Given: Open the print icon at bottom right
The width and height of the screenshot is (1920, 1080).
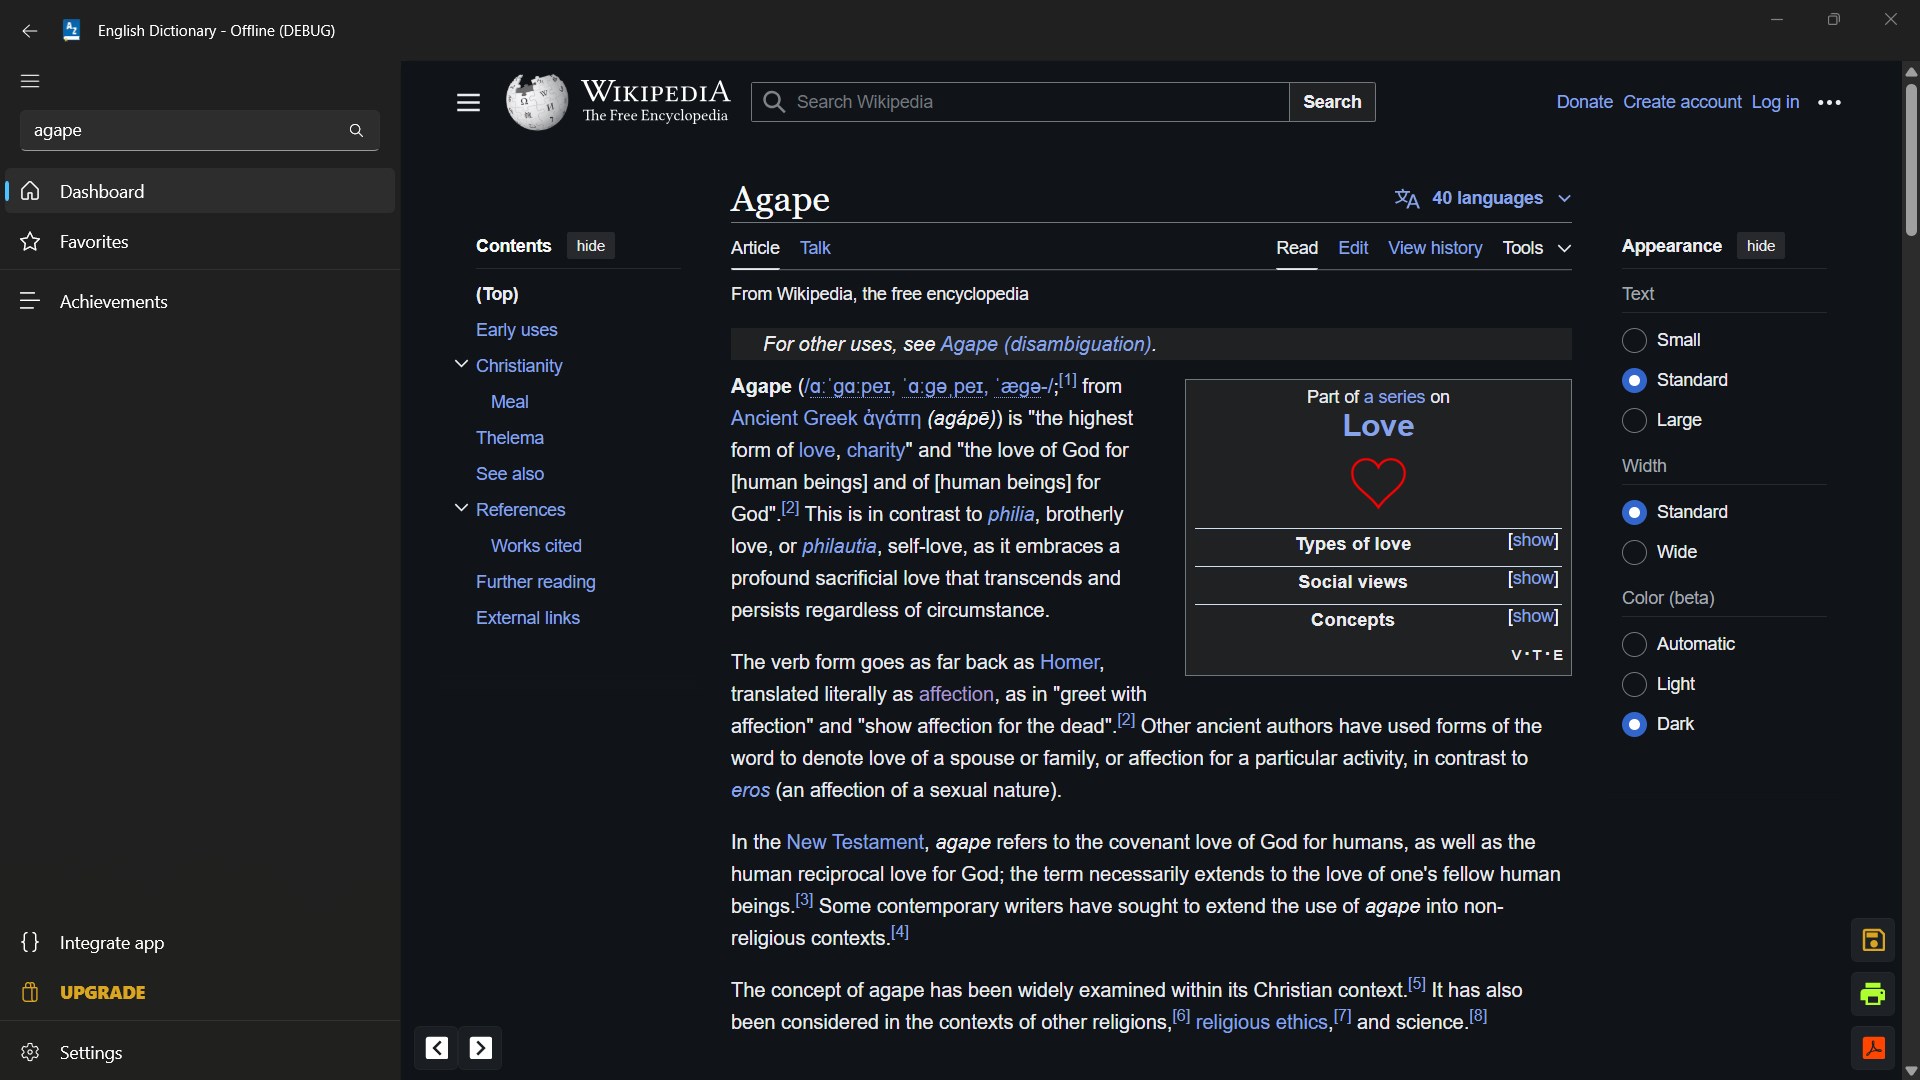Looking at the screenshot, I should [1874, 994].
